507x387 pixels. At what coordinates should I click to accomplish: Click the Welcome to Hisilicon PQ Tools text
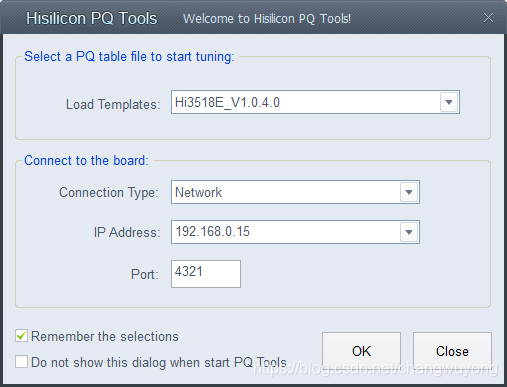pyautogui.click(x=267, y=19)
